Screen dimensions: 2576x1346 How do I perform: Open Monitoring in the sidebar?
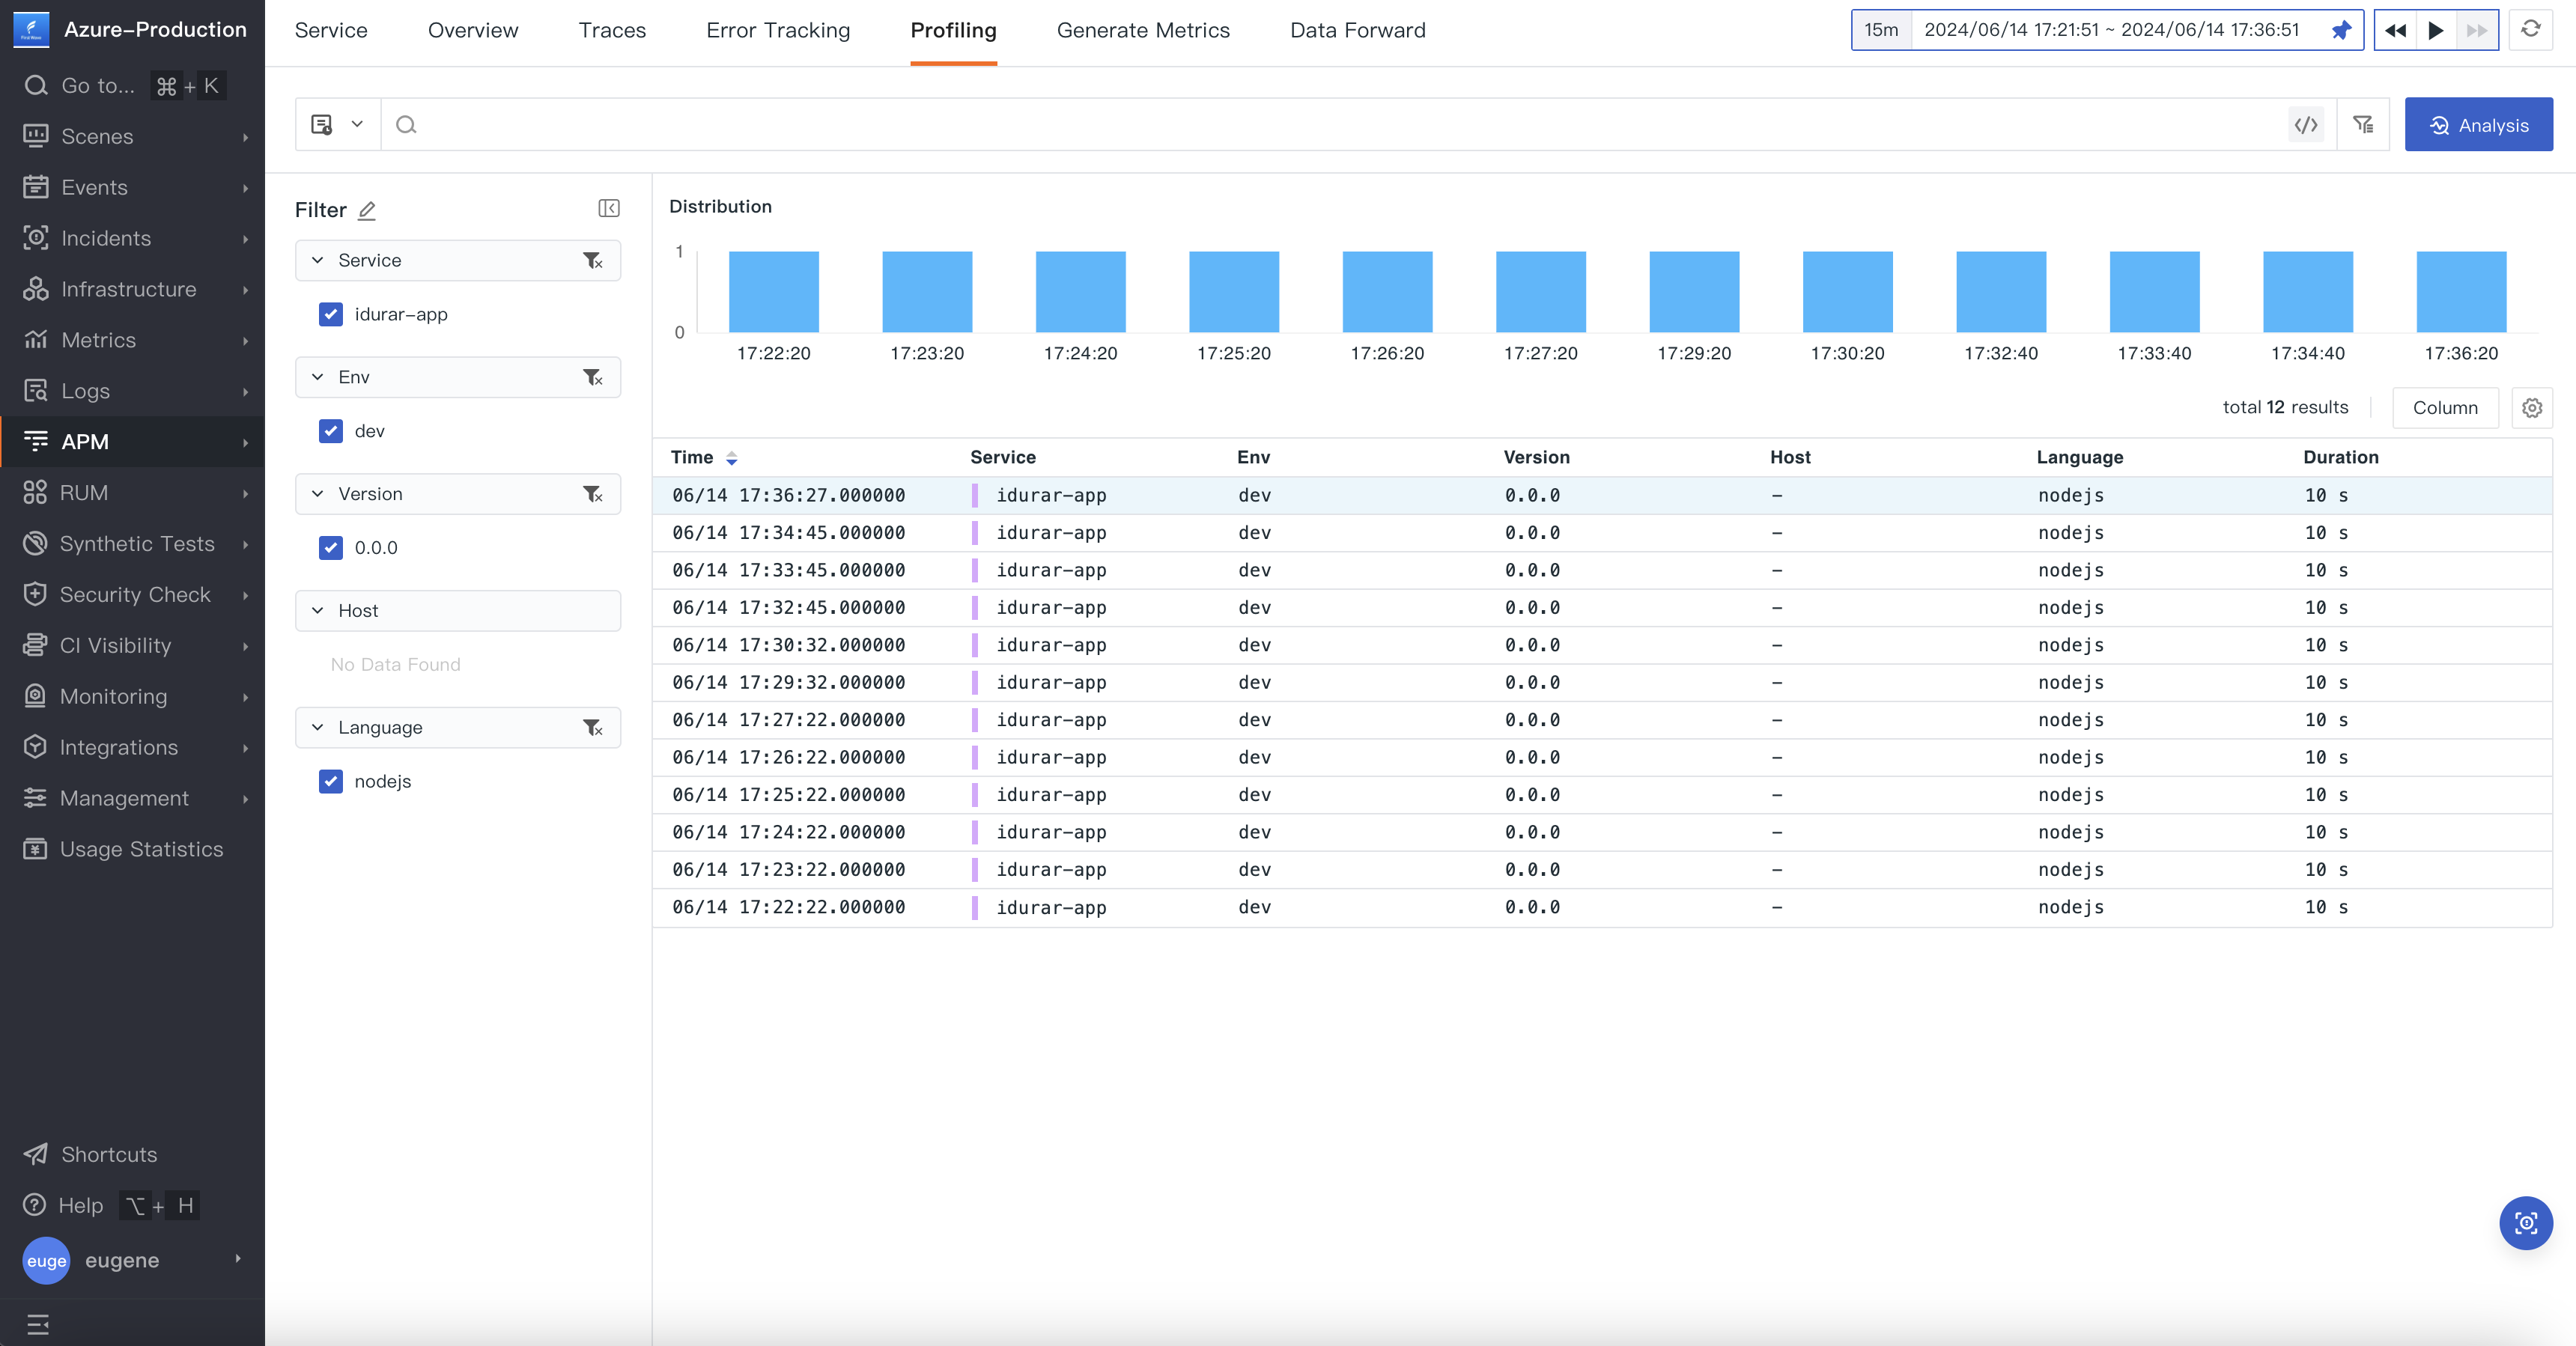pyautogui.click(x=132, y=697)
